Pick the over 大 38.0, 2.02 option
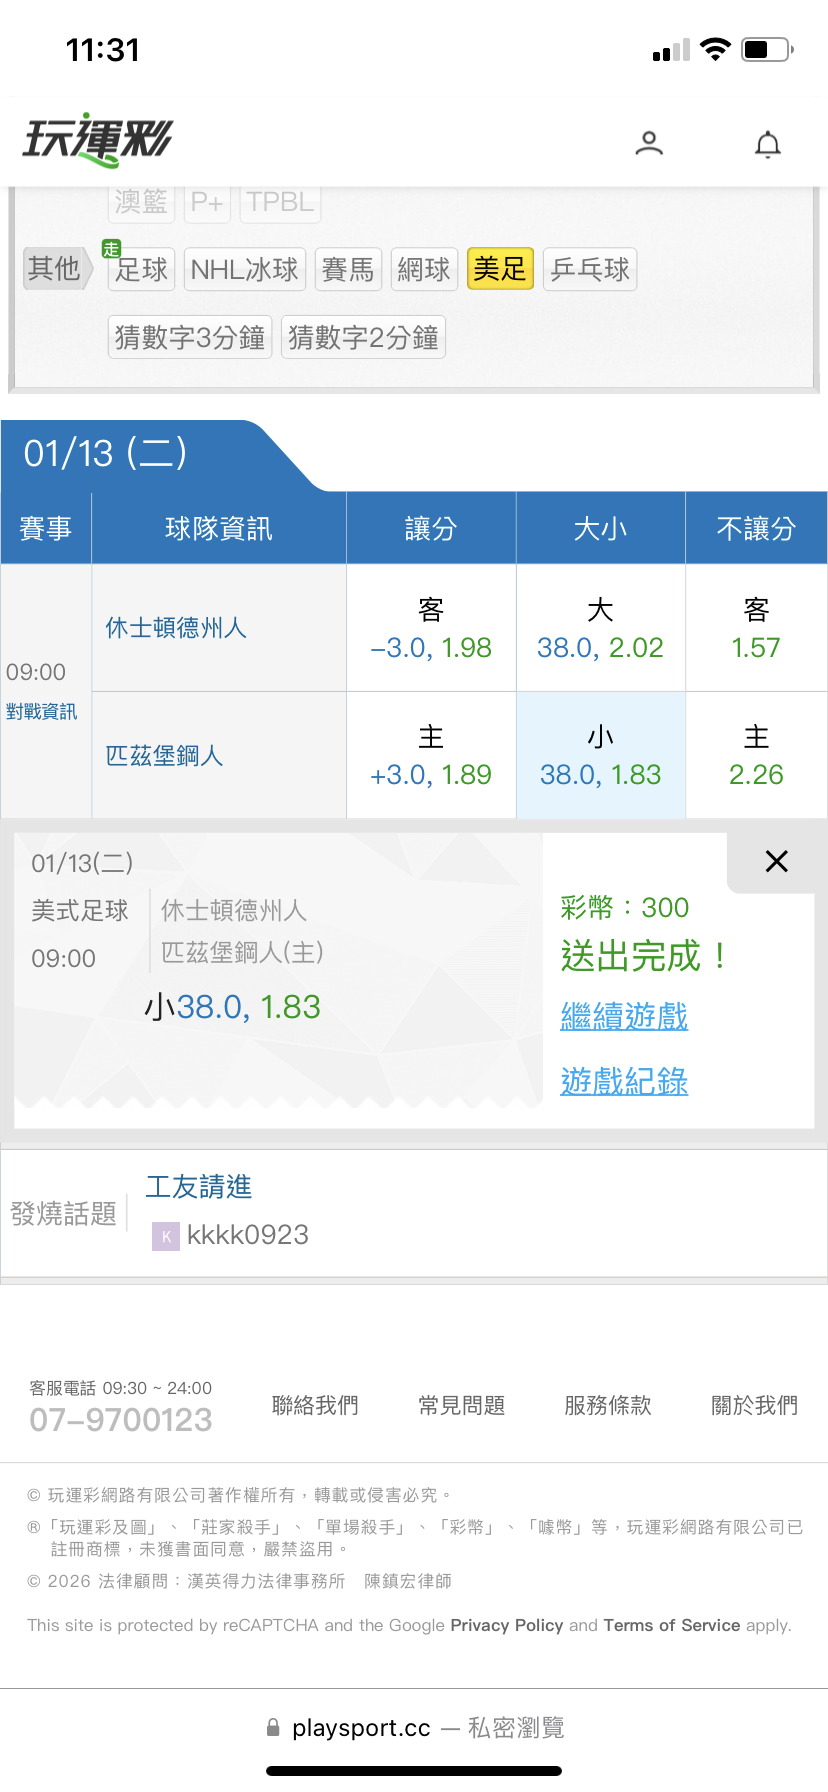828x1792 pixels. 600,629
